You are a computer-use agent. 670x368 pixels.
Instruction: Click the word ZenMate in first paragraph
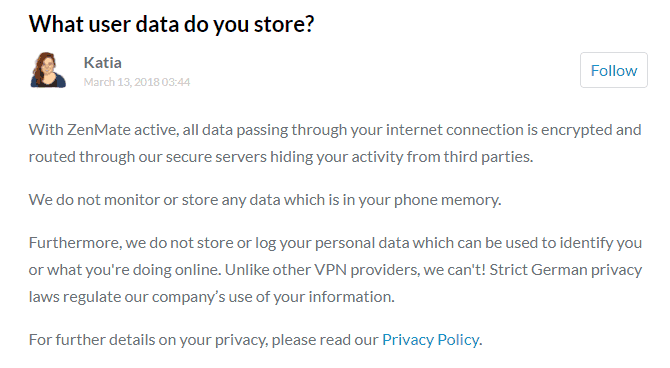pos(99,130)
